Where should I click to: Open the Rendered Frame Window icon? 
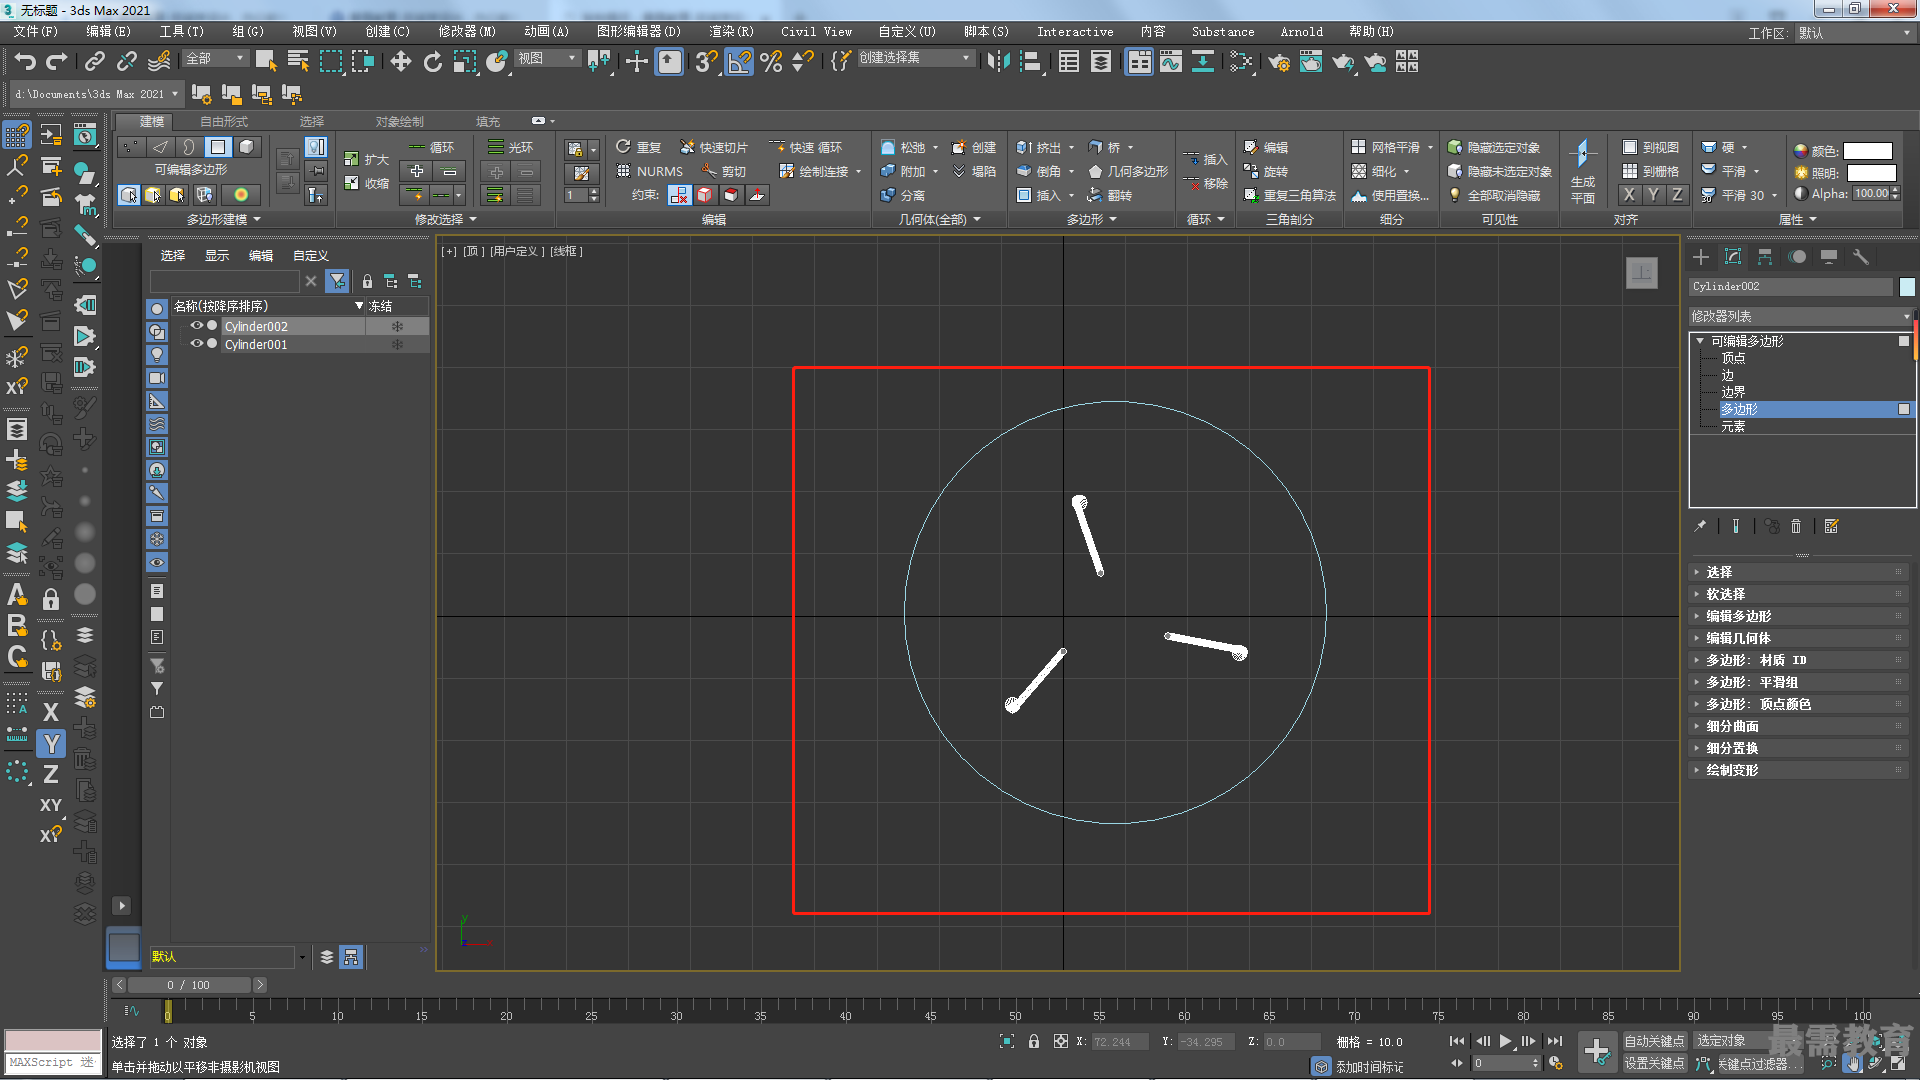click(x=1310, y=62)
